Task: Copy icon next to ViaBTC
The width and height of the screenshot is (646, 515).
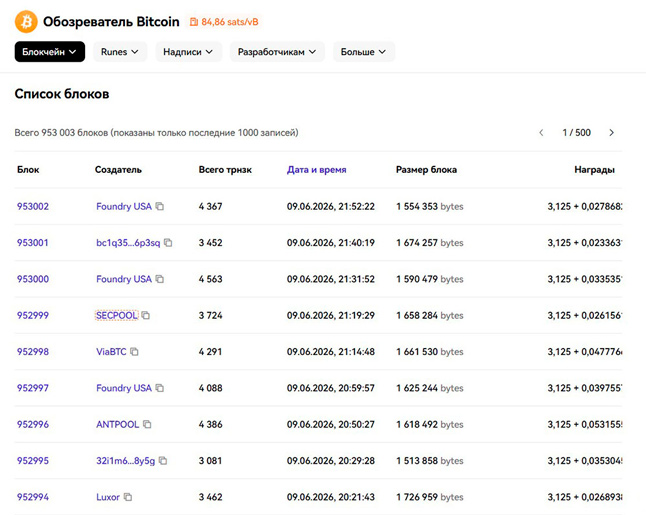Action: point(134,351)
